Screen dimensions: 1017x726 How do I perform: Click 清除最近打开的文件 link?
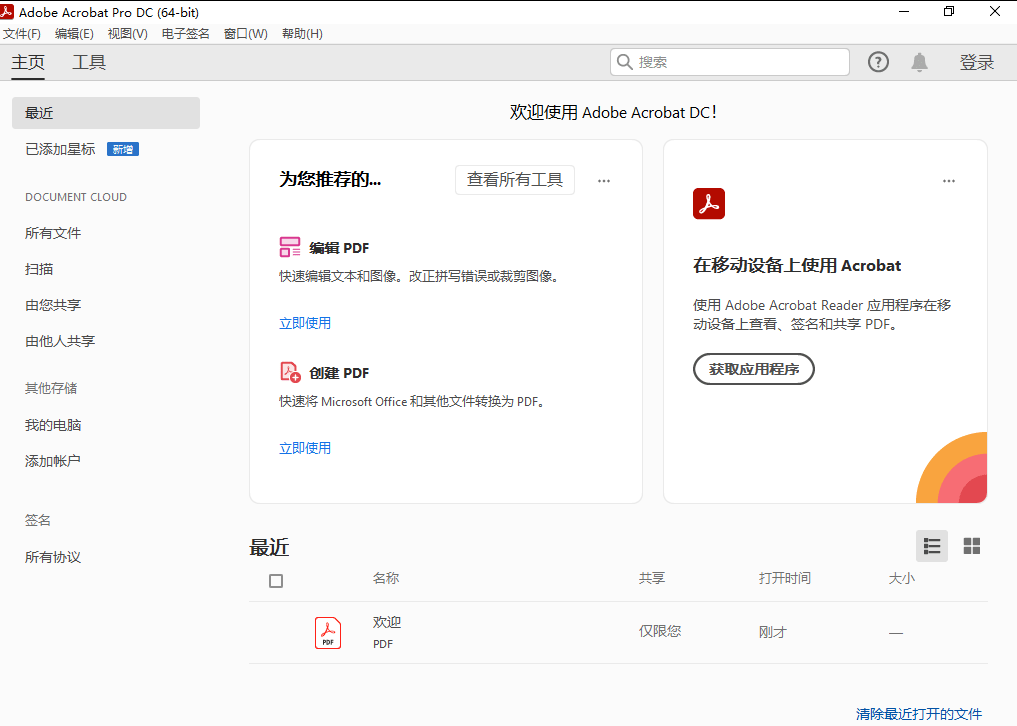pos(919,714)
